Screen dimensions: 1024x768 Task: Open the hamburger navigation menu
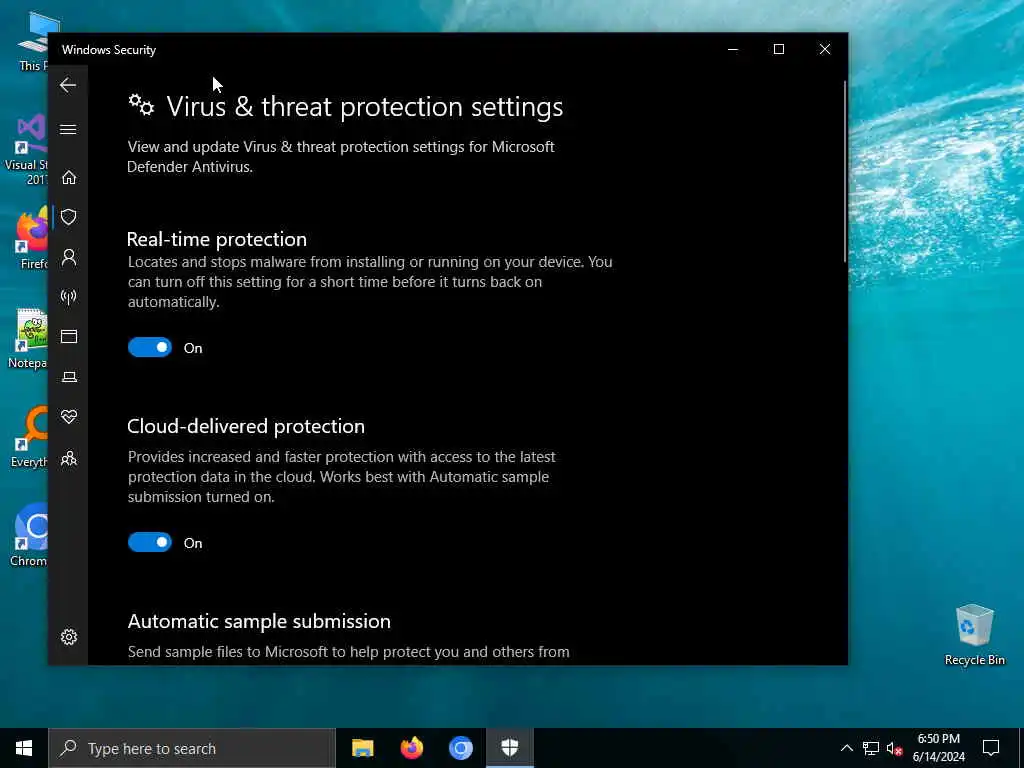pos(68,129)
